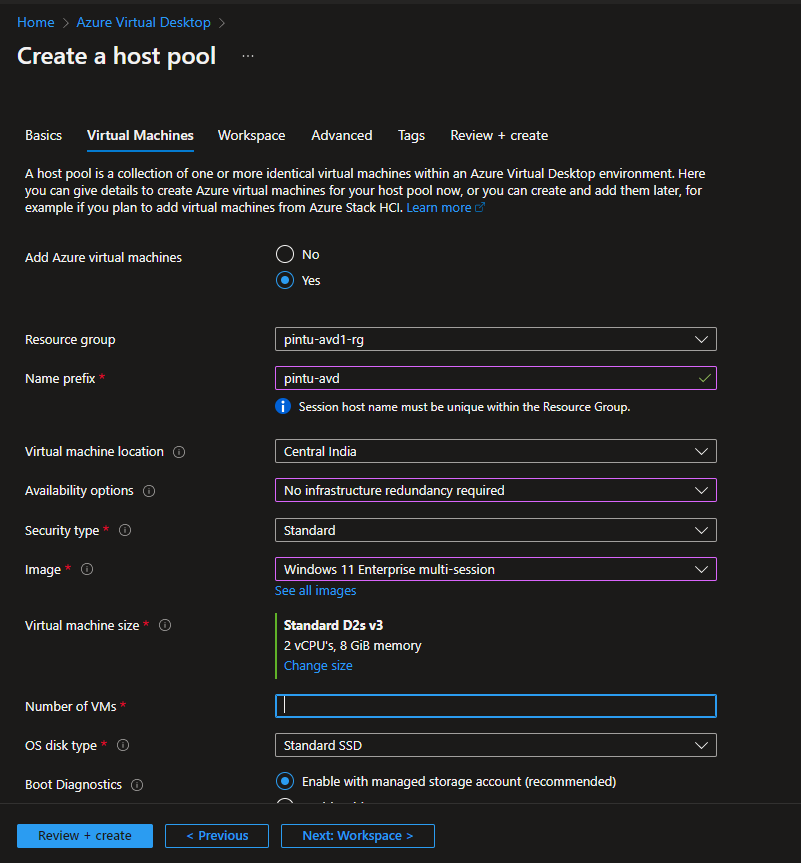Image resolution: width=801 pixels, height=863 pixels.
Task: Click the blue Review + create button
Action: [x=85, y=835]
